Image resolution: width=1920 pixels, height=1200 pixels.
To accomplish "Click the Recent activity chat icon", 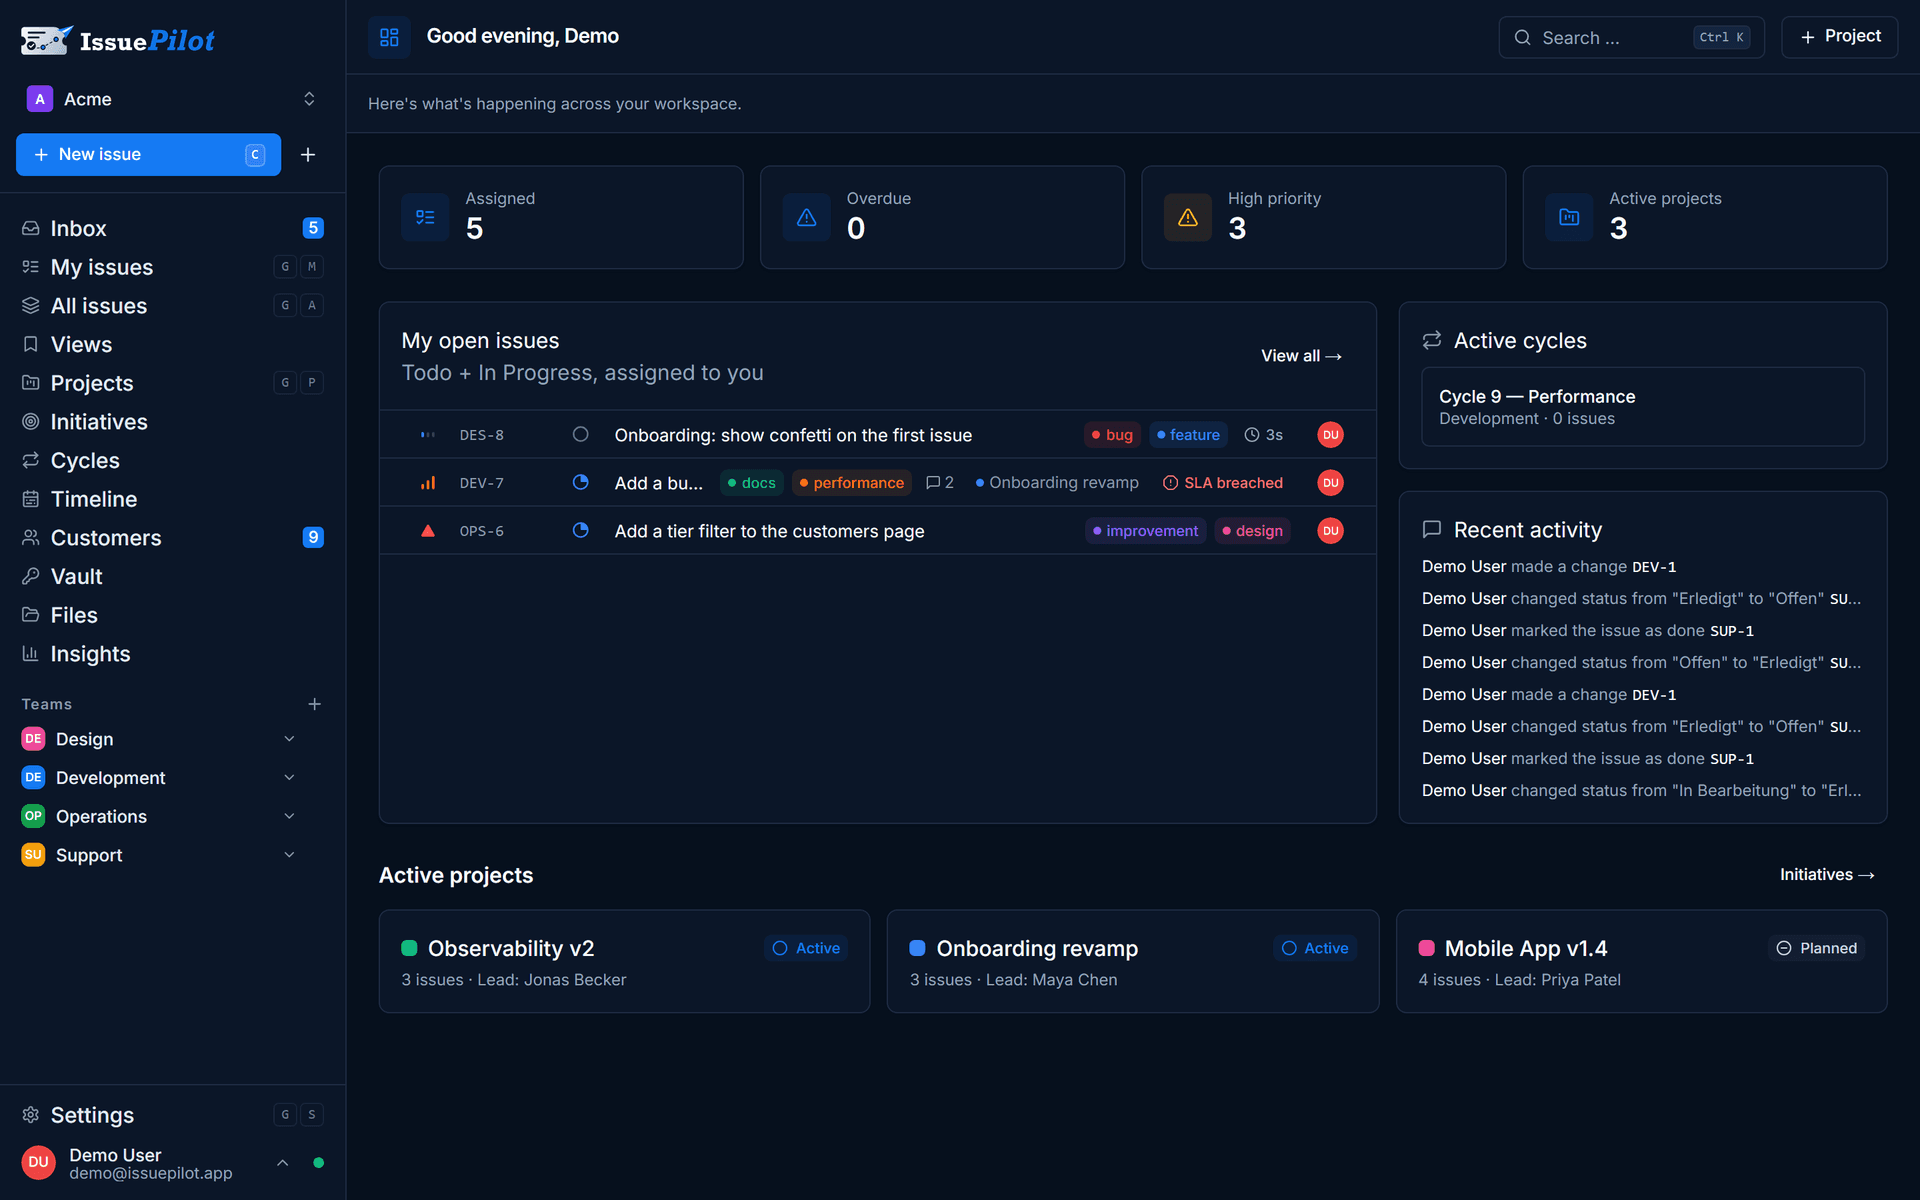I will [1432, 529].
